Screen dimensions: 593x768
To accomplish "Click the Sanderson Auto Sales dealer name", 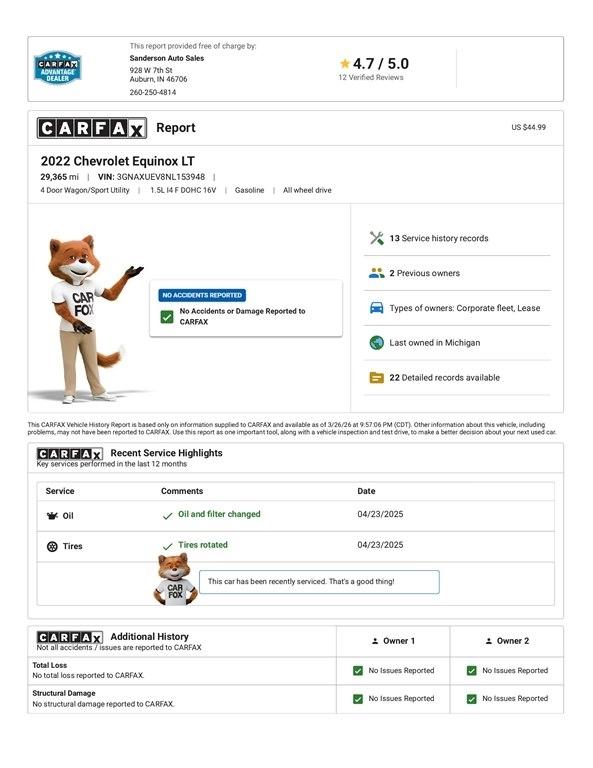I will 166,58.
